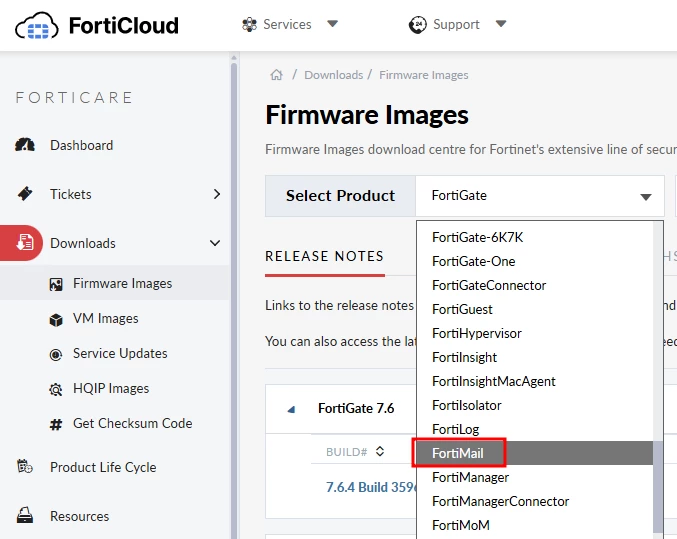
Task: Open the Support dropdown arrow
Action: (x=501, y=24)
